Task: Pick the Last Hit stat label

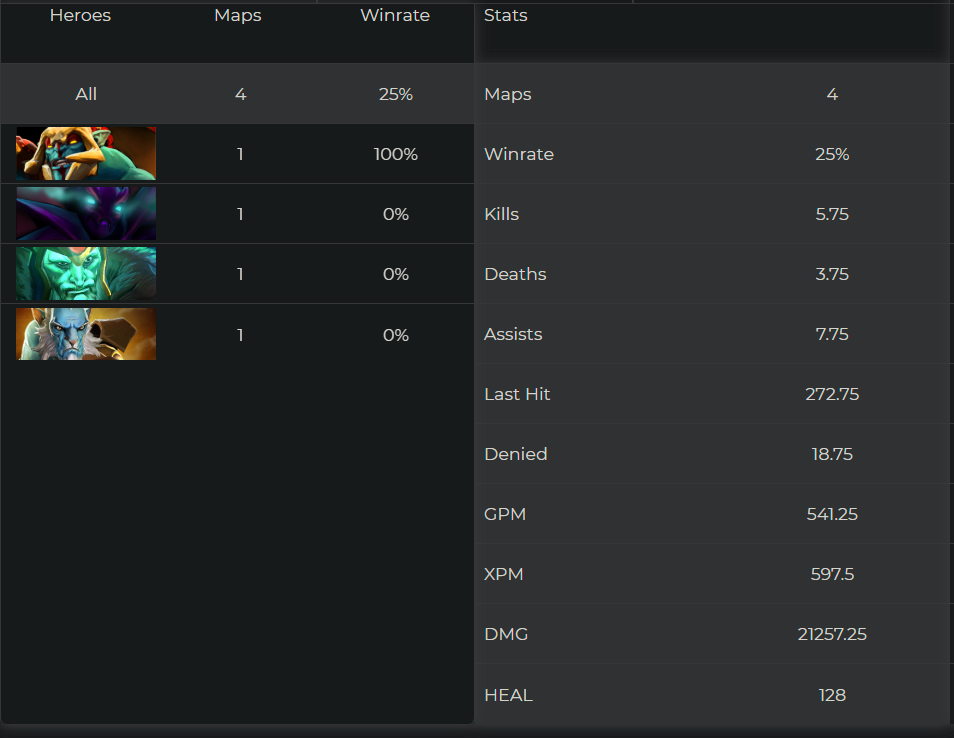Action: tap(517, 394)
